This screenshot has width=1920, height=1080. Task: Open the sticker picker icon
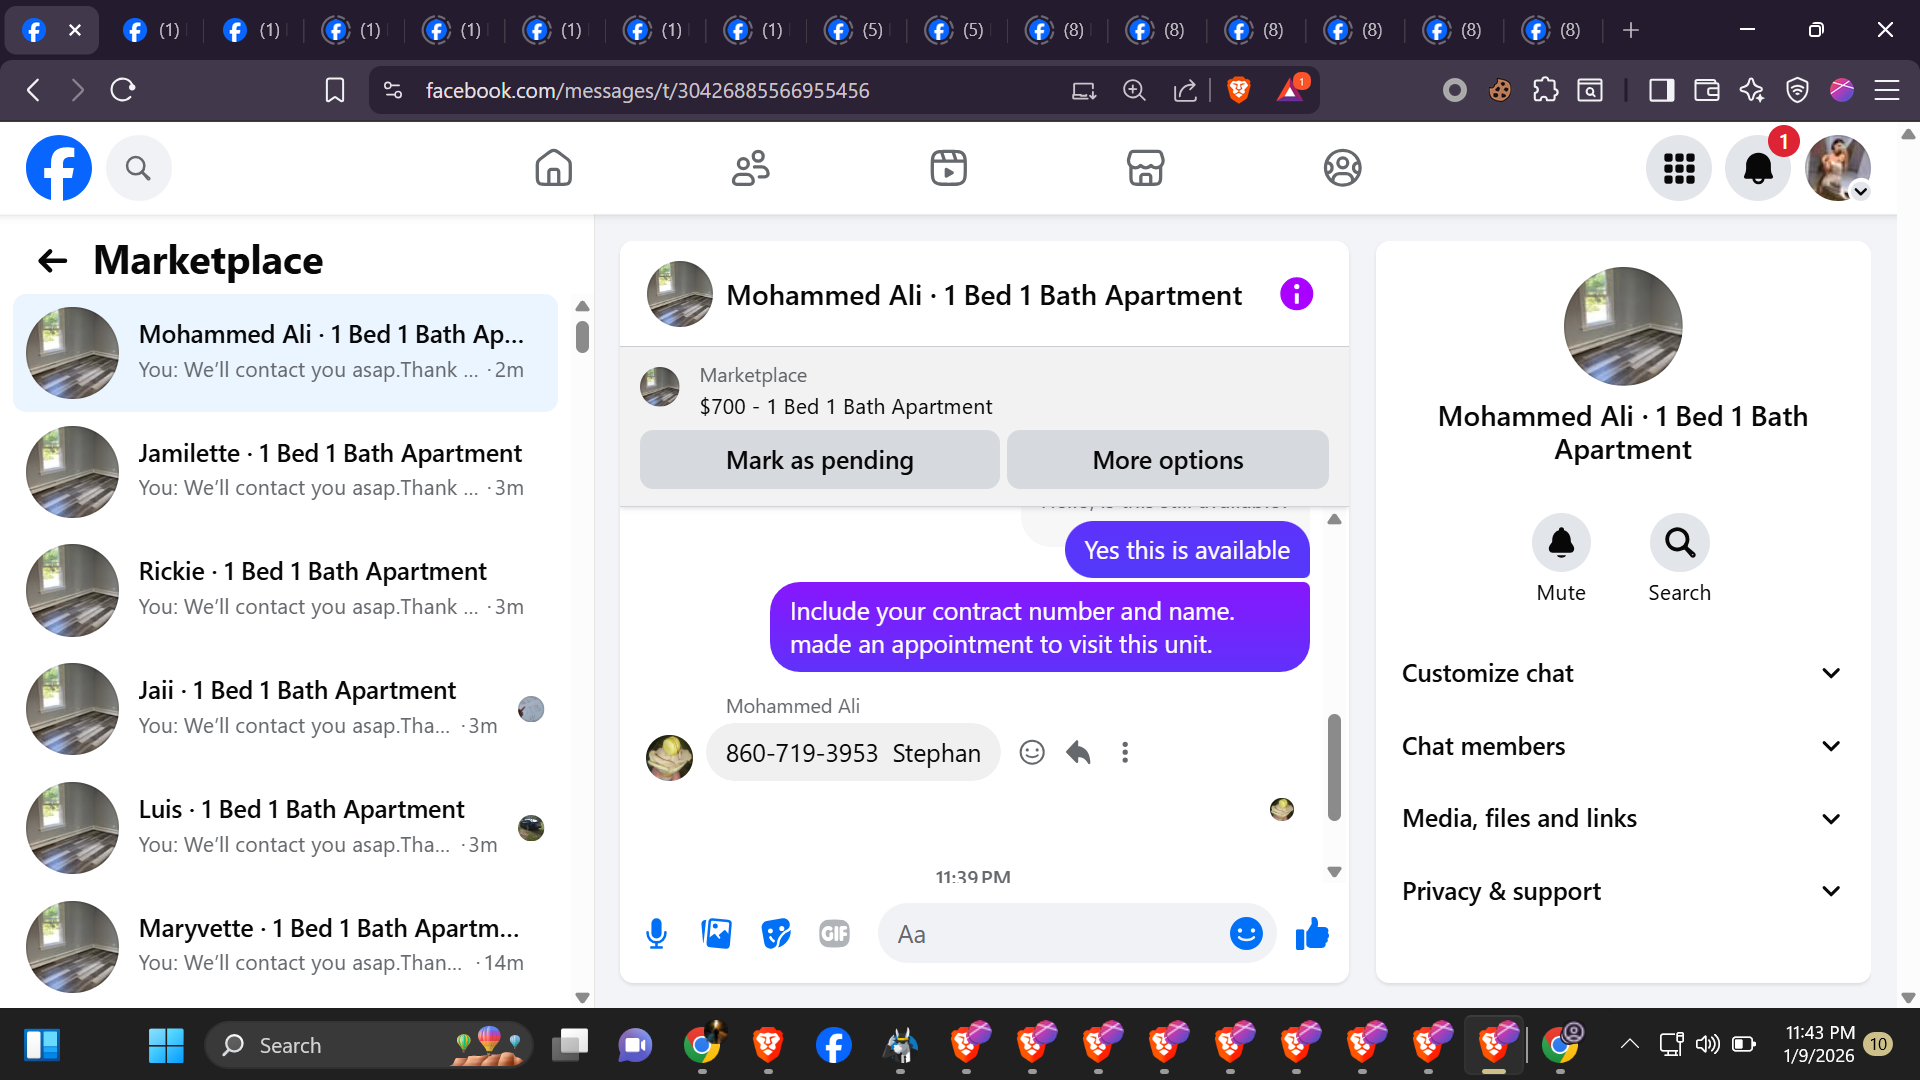(x=776, y=934)
